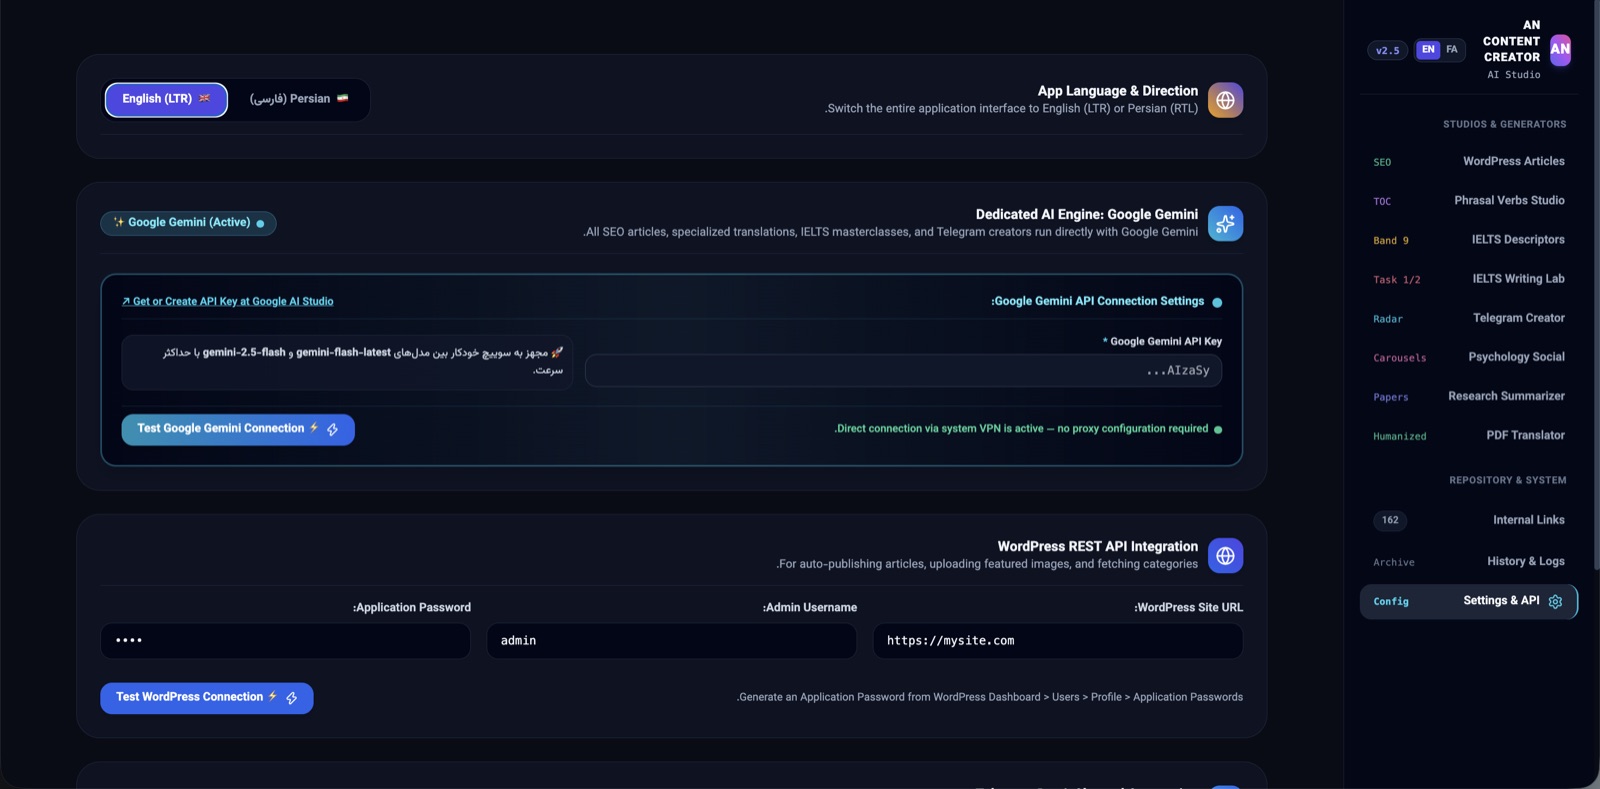Click the v2.5 version badge
Image resolution: width=1600 pixels, height=789 pixels.
(1388, 50)
